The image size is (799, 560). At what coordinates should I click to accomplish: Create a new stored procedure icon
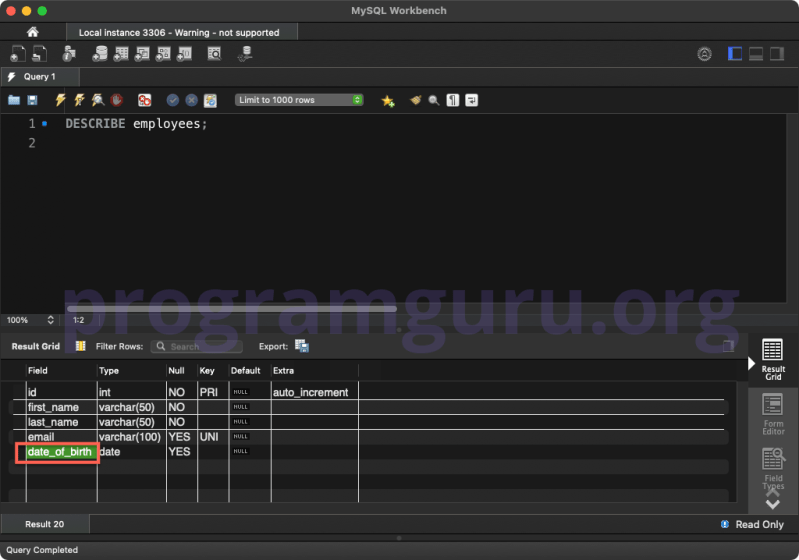point(163,54)
